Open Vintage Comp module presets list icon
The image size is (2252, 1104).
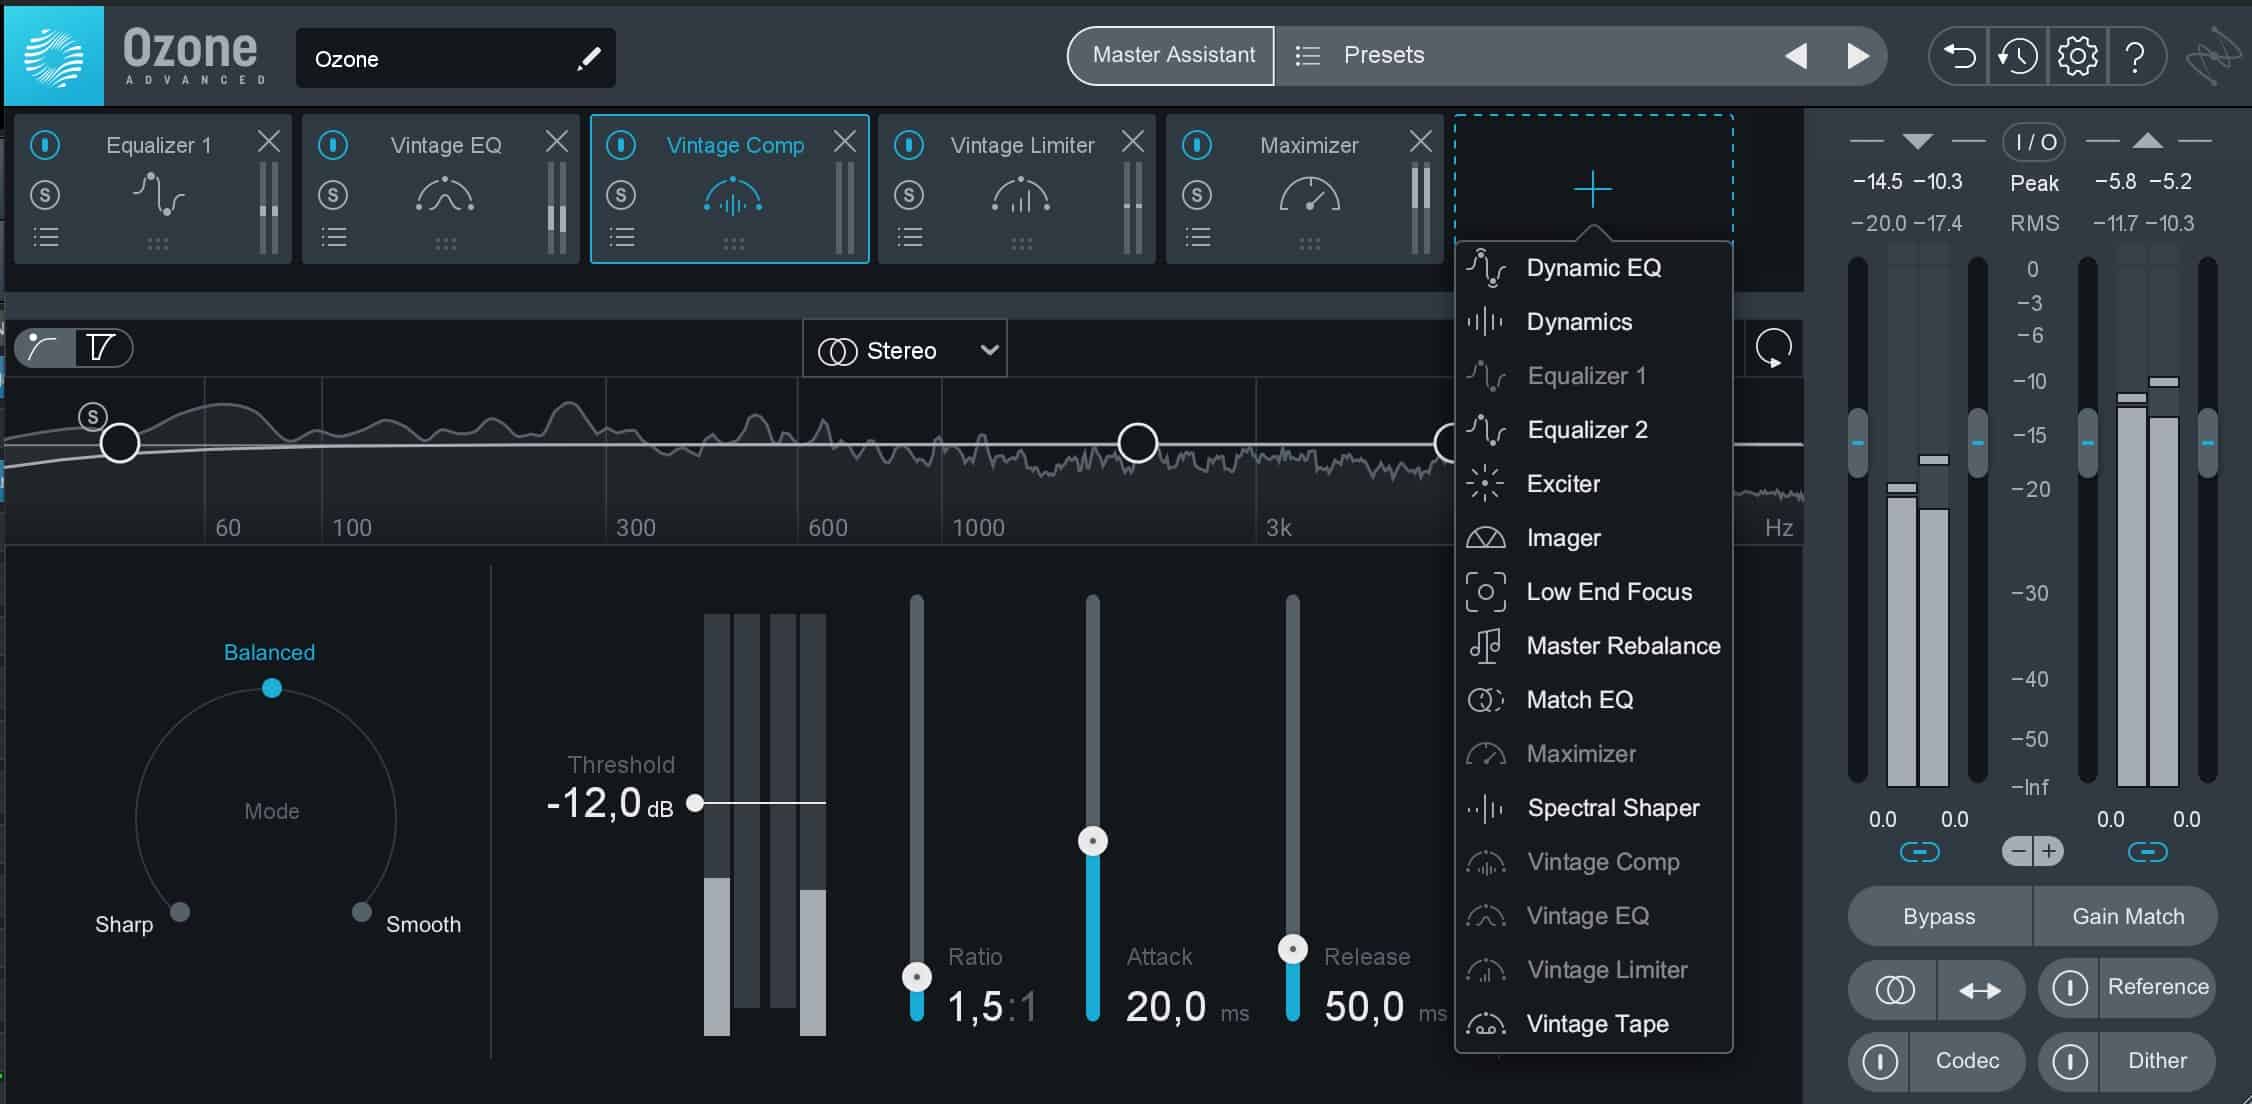pos(622,238)
